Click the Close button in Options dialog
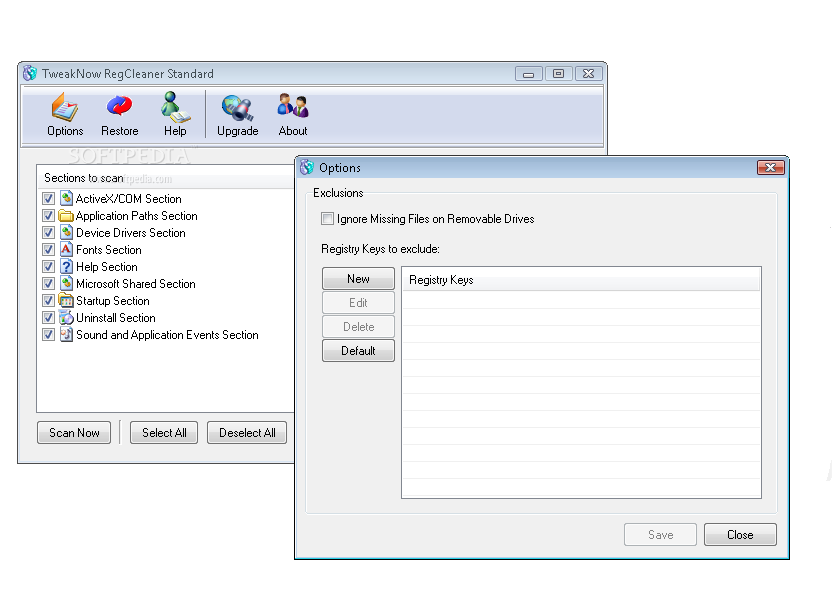This screenshot has width=833, height=596. click(x=740, y=534)
